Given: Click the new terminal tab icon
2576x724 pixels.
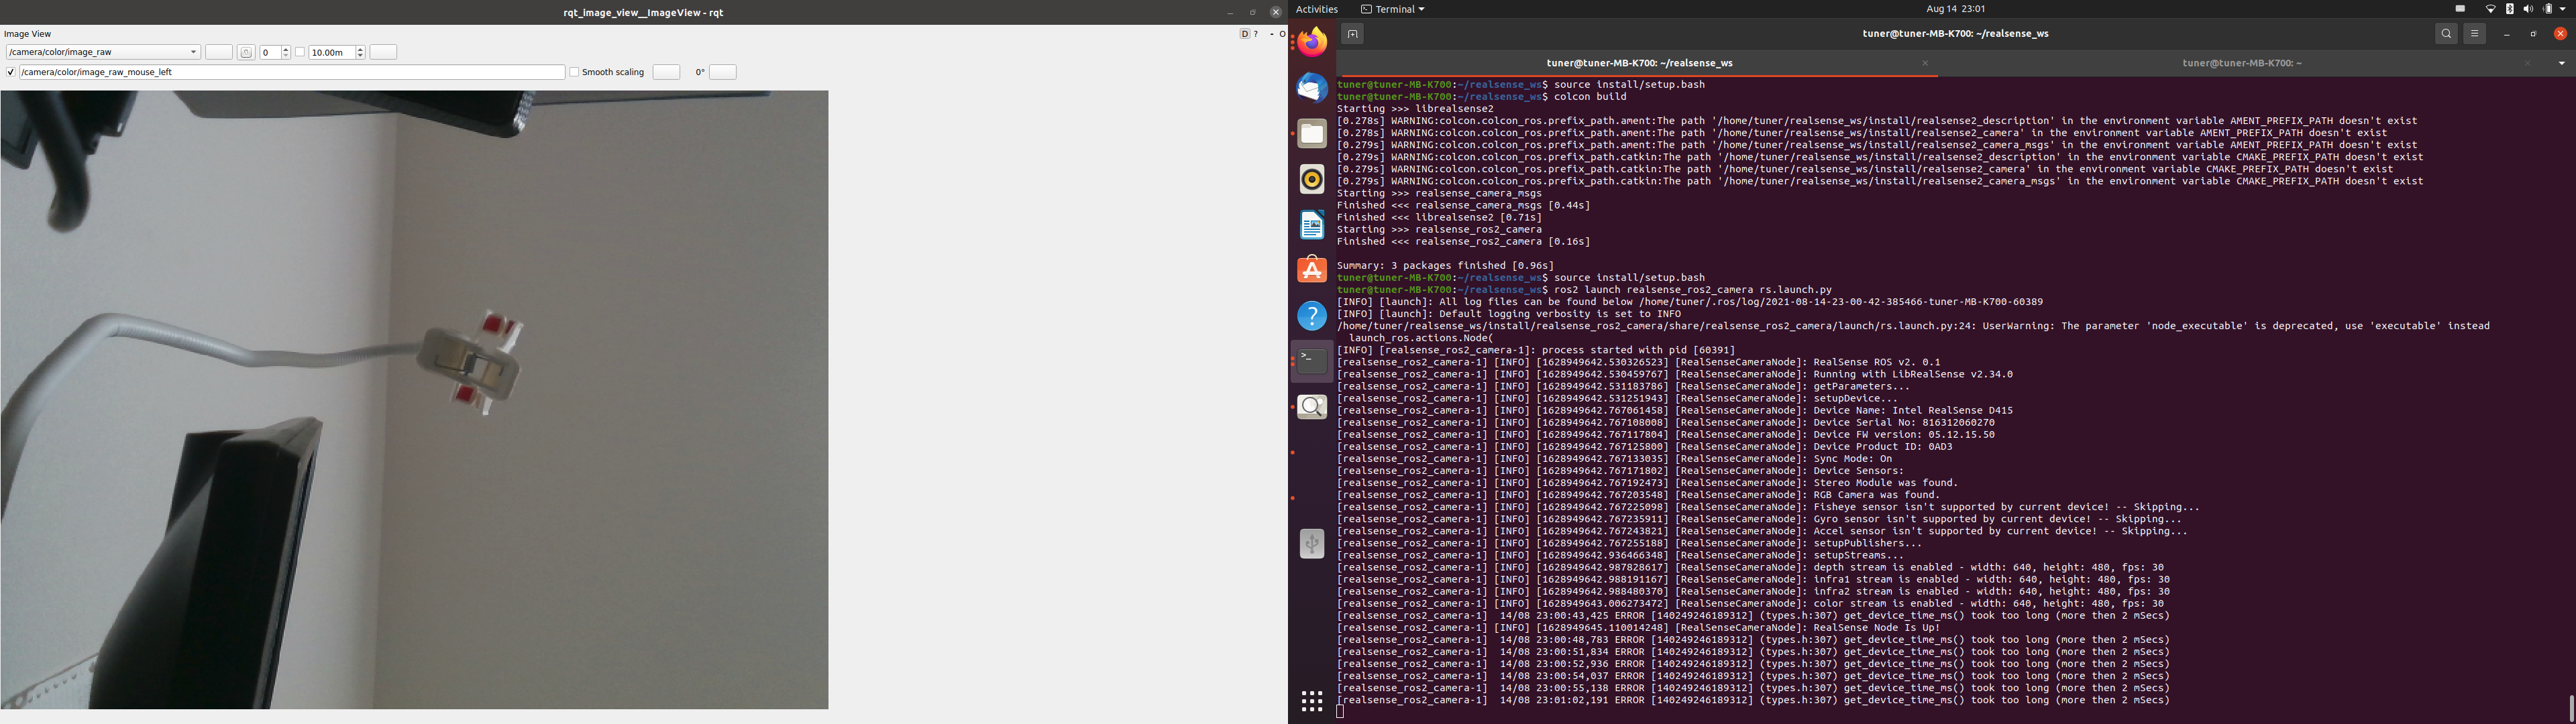Looking at the screenshot, I should pyautogui.click(x=1352, y=34).
